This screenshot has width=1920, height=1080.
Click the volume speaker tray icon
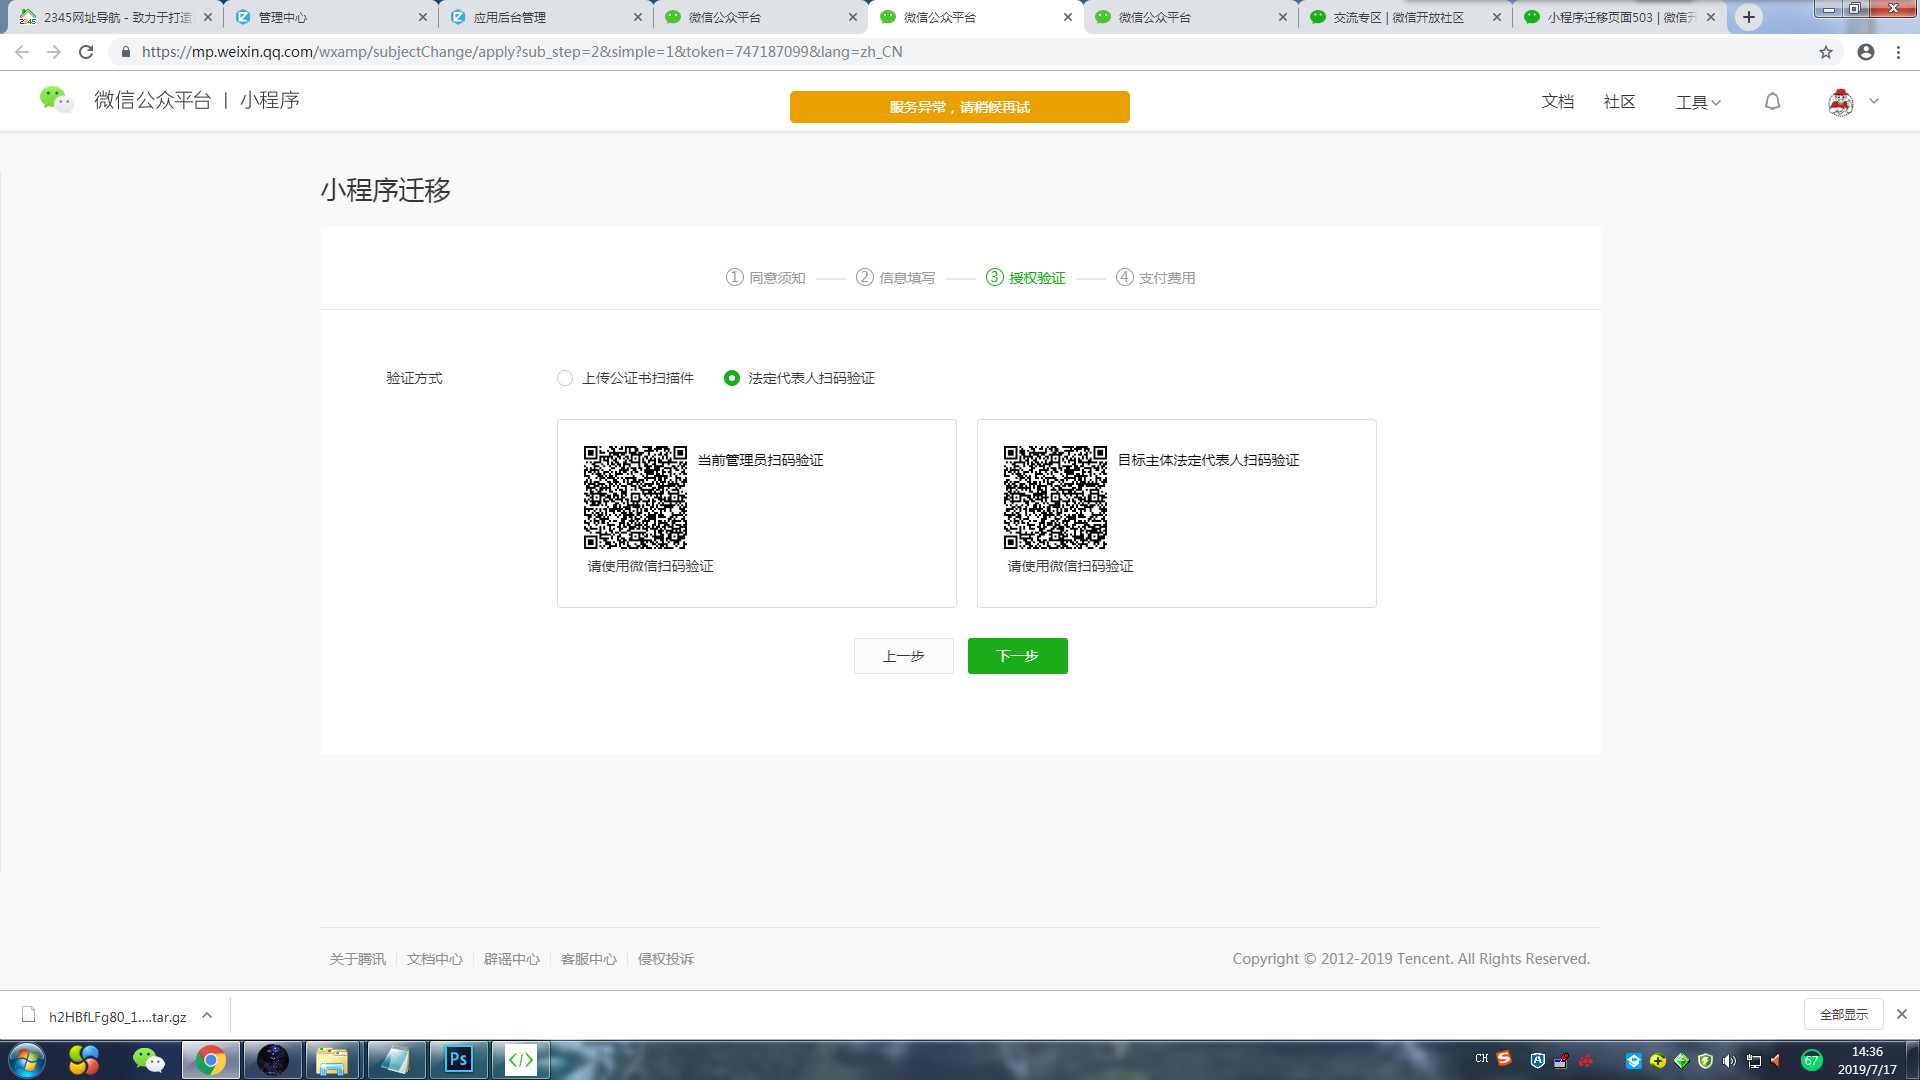(x=1729, y=1061)
